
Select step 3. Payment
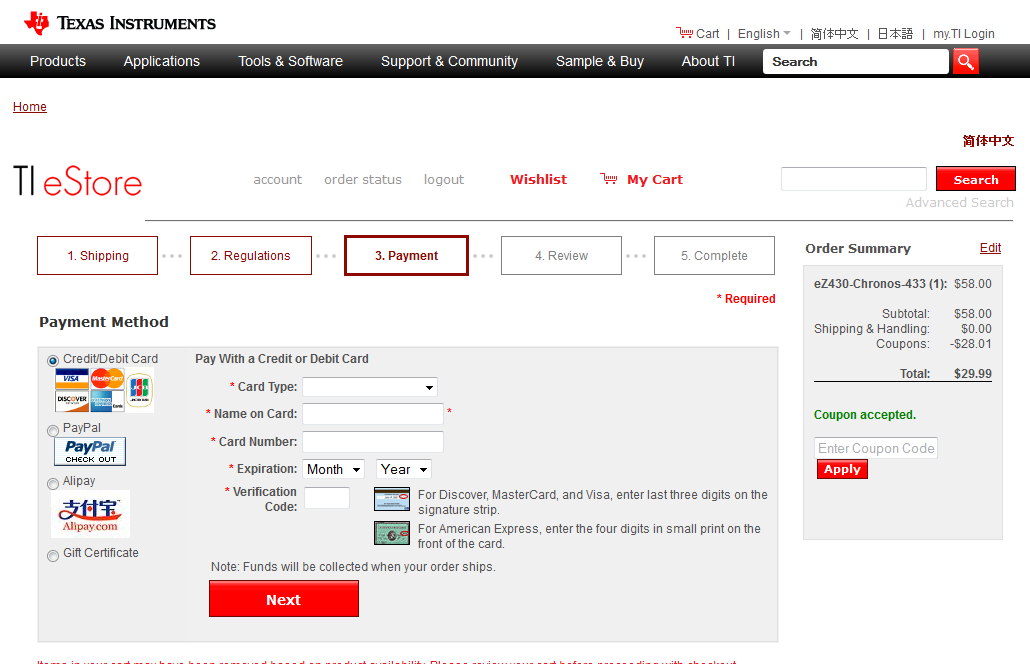coord(406,255)
